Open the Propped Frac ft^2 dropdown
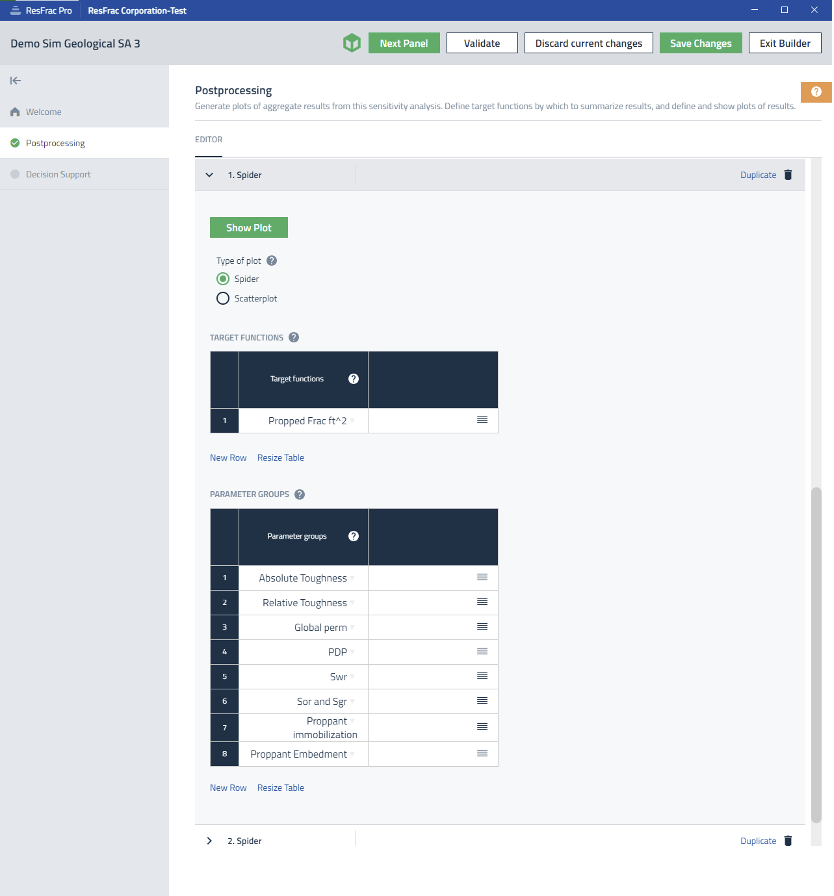Screen dimensions: 834x896 point(352,421)
